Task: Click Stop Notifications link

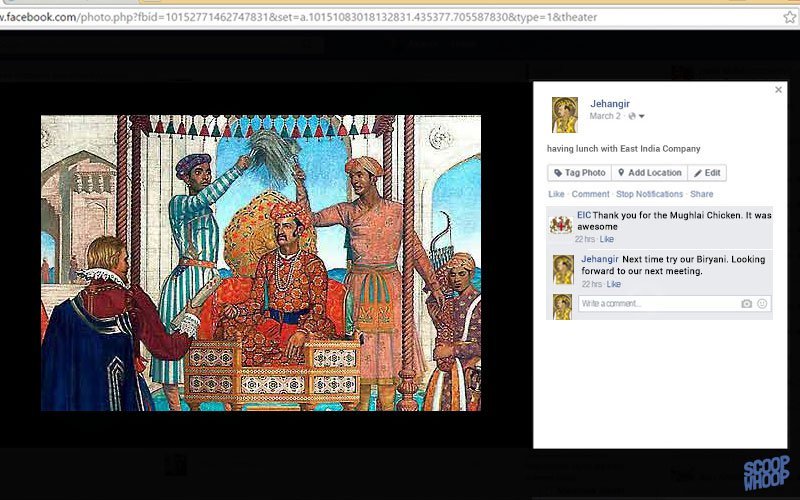Action: click(x=649, y=194)
